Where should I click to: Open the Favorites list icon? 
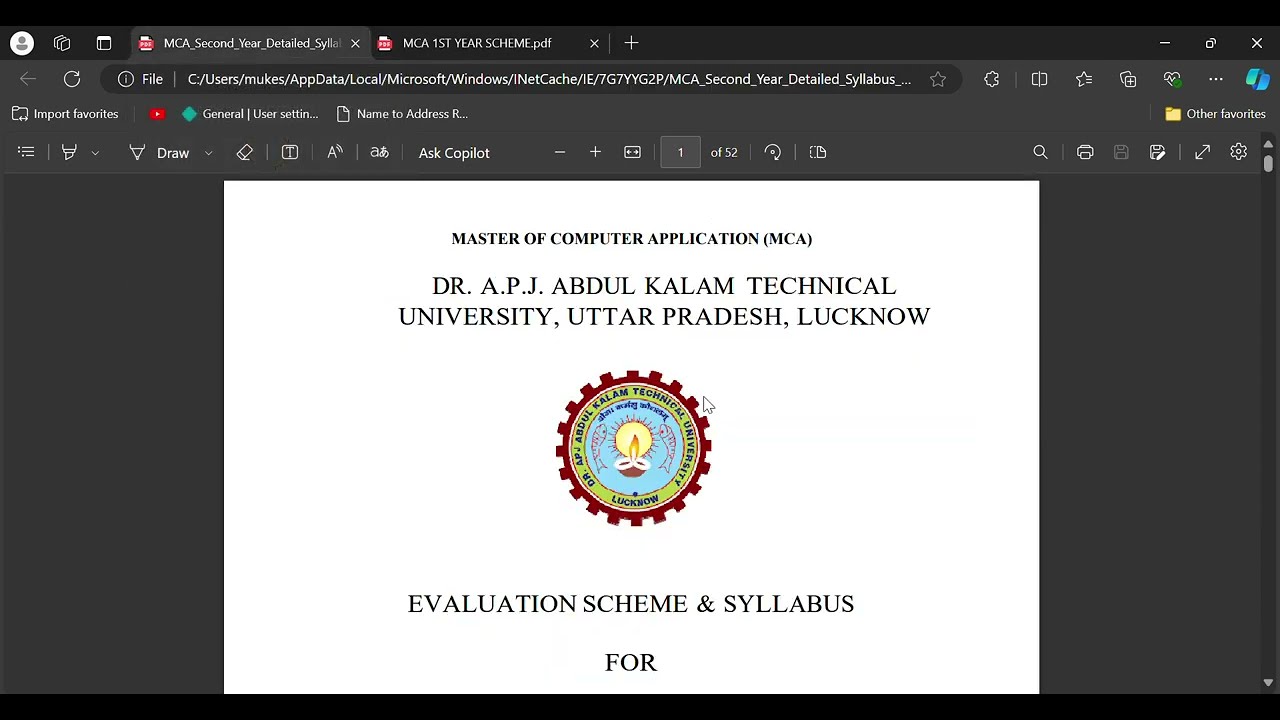pyautogui.click(x=1084, y=79)
